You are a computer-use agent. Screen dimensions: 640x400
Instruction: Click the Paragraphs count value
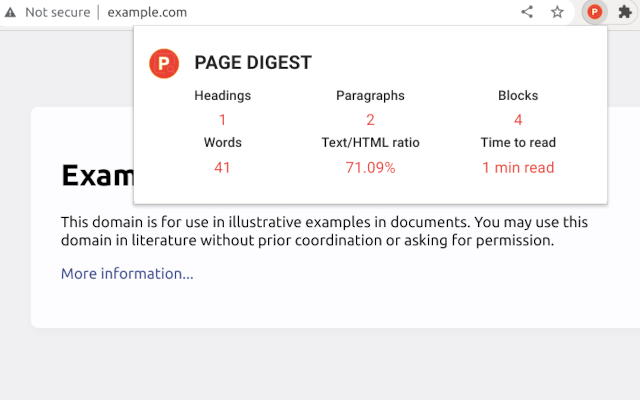pyautogui.click(x=370, y=120)
